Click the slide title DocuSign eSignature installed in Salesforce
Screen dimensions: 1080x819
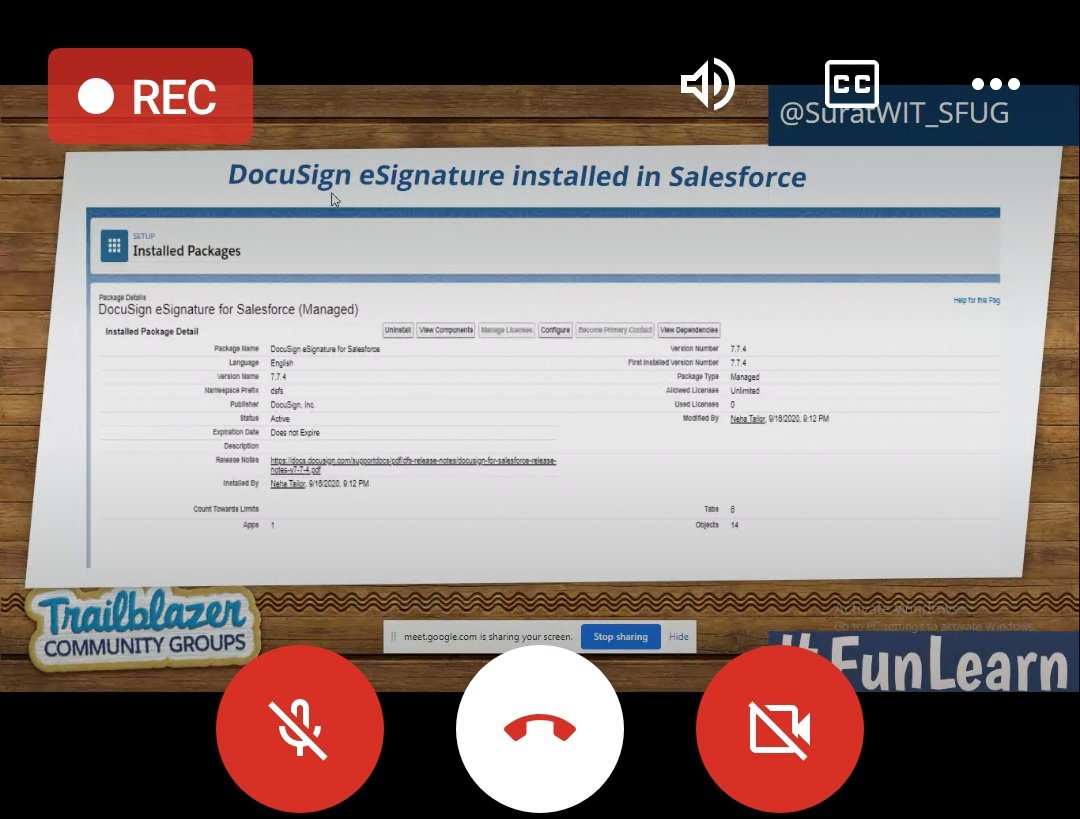pos(517,176)
